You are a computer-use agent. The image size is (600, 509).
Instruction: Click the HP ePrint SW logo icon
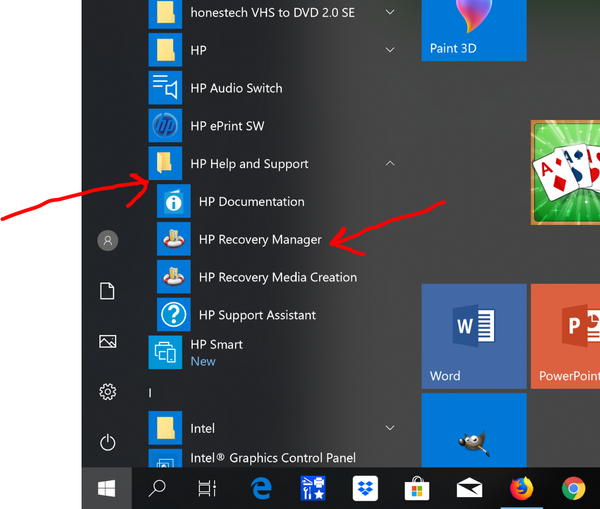tap(165, 126)
